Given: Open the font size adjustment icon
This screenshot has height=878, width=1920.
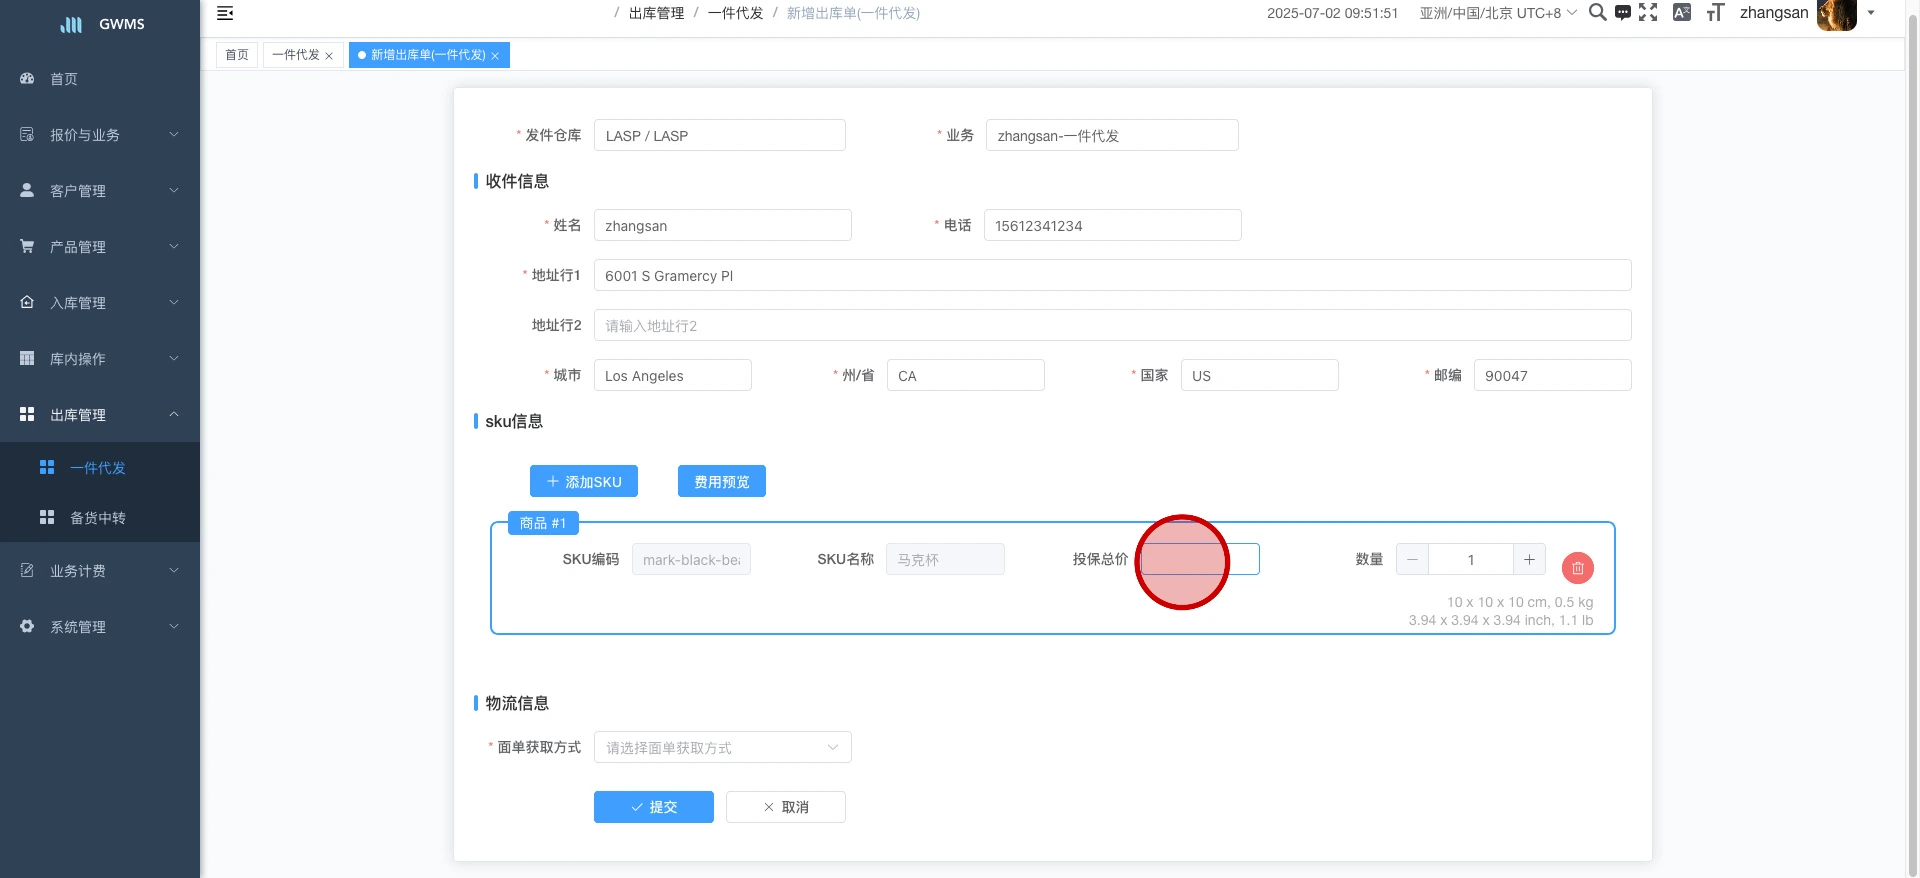Looking at the screenshot, I should pyautogui.click(x=1715, y=13).
